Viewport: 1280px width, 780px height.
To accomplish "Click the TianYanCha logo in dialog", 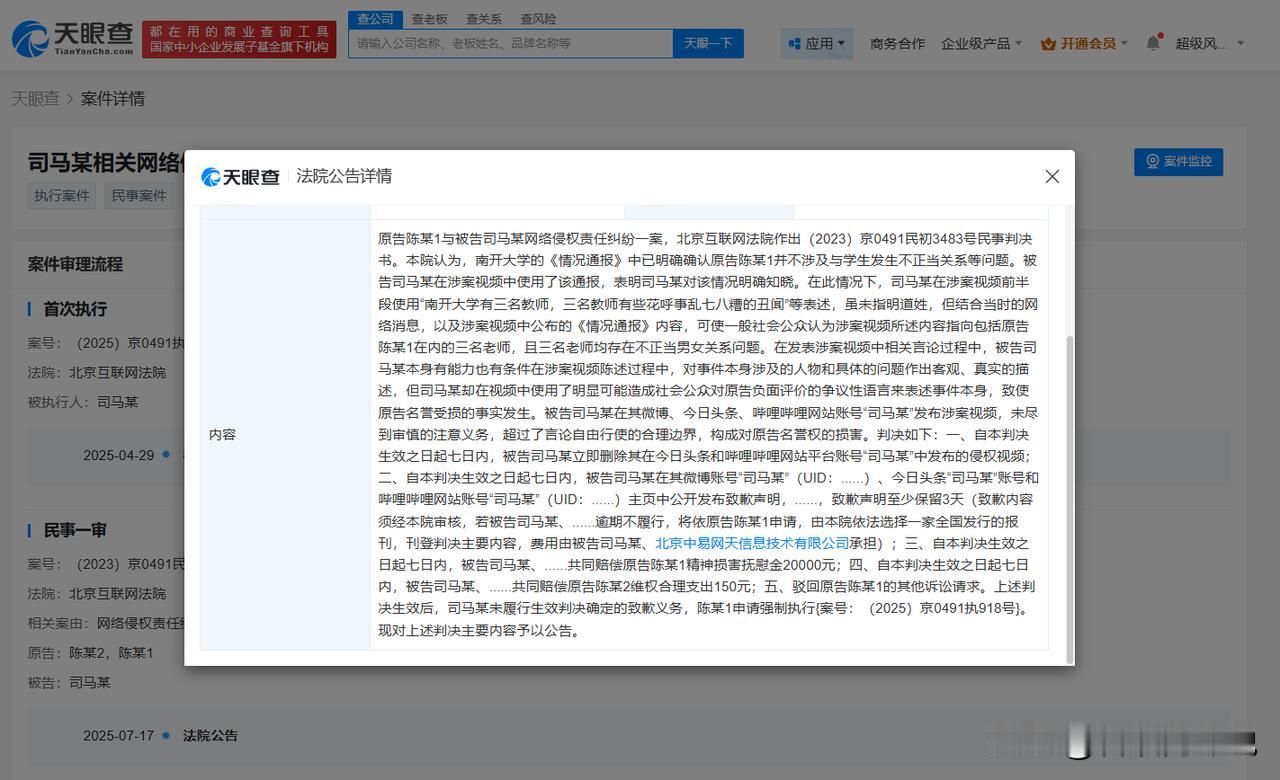I will coord(241,177).
